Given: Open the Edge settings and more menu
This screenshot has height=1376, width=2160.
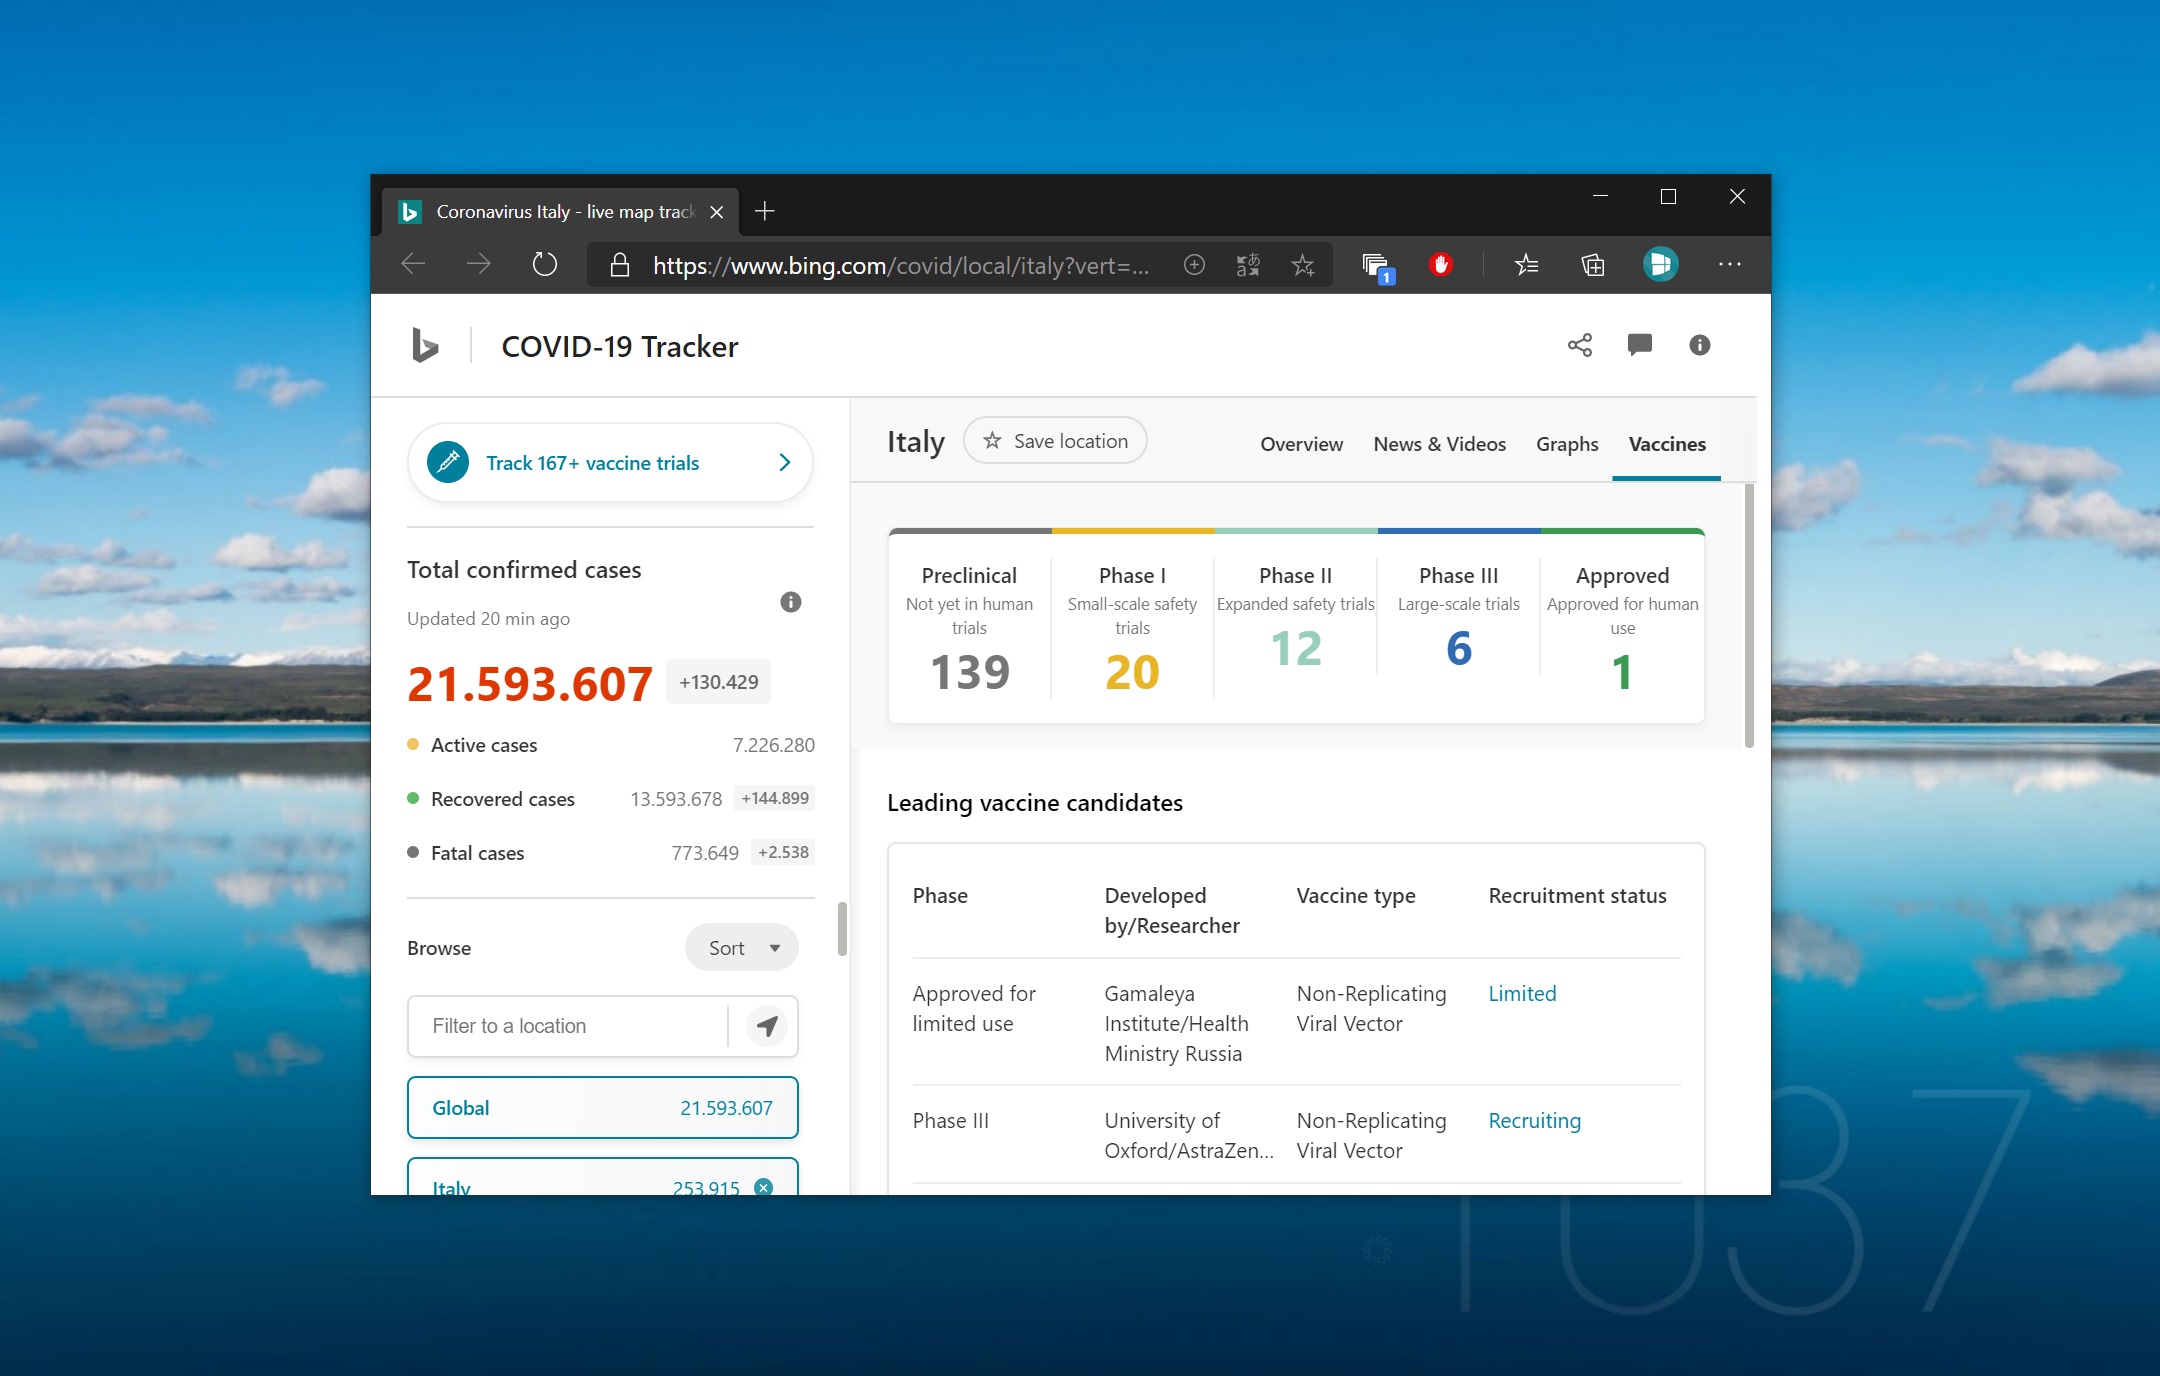Looking at the screenshot, I should 1730,265.
